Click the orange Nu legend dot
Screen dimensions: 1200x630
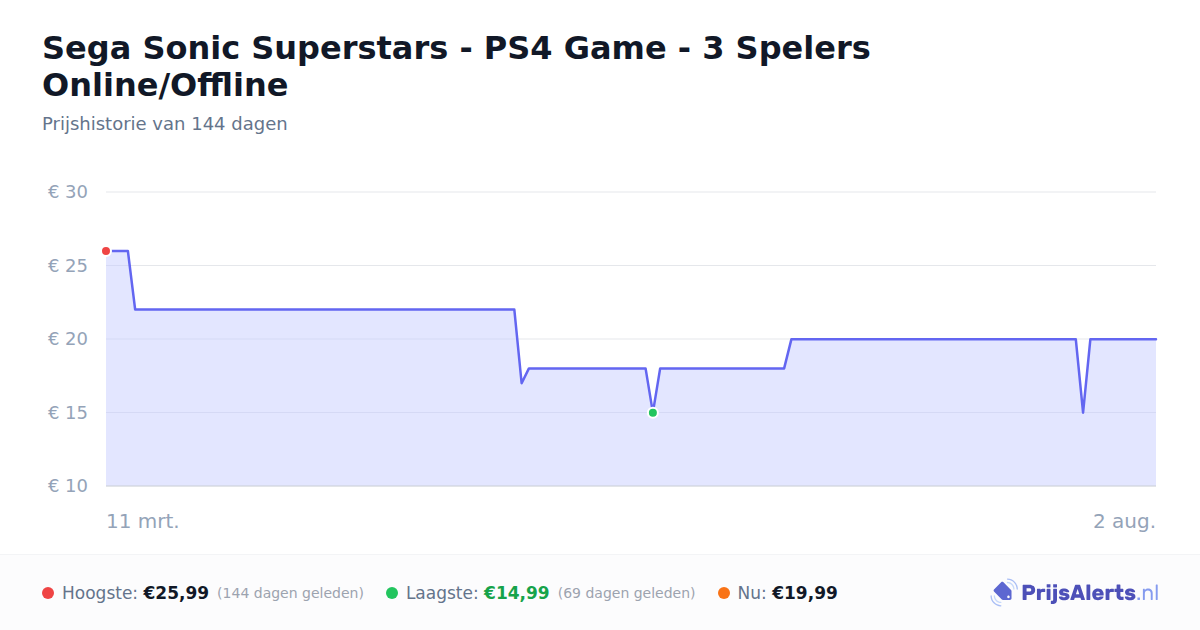click(x=724, y=593)
